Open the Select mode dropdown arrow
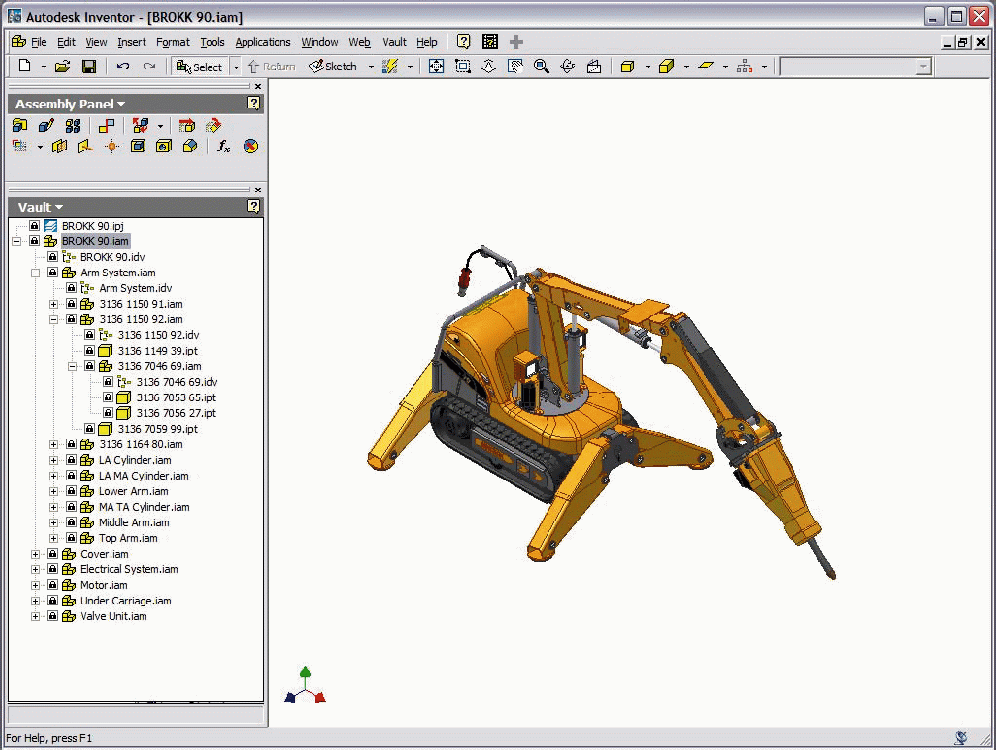Viewport: 996px width, 750px height. pyautogui.click(x=236, y=67)
